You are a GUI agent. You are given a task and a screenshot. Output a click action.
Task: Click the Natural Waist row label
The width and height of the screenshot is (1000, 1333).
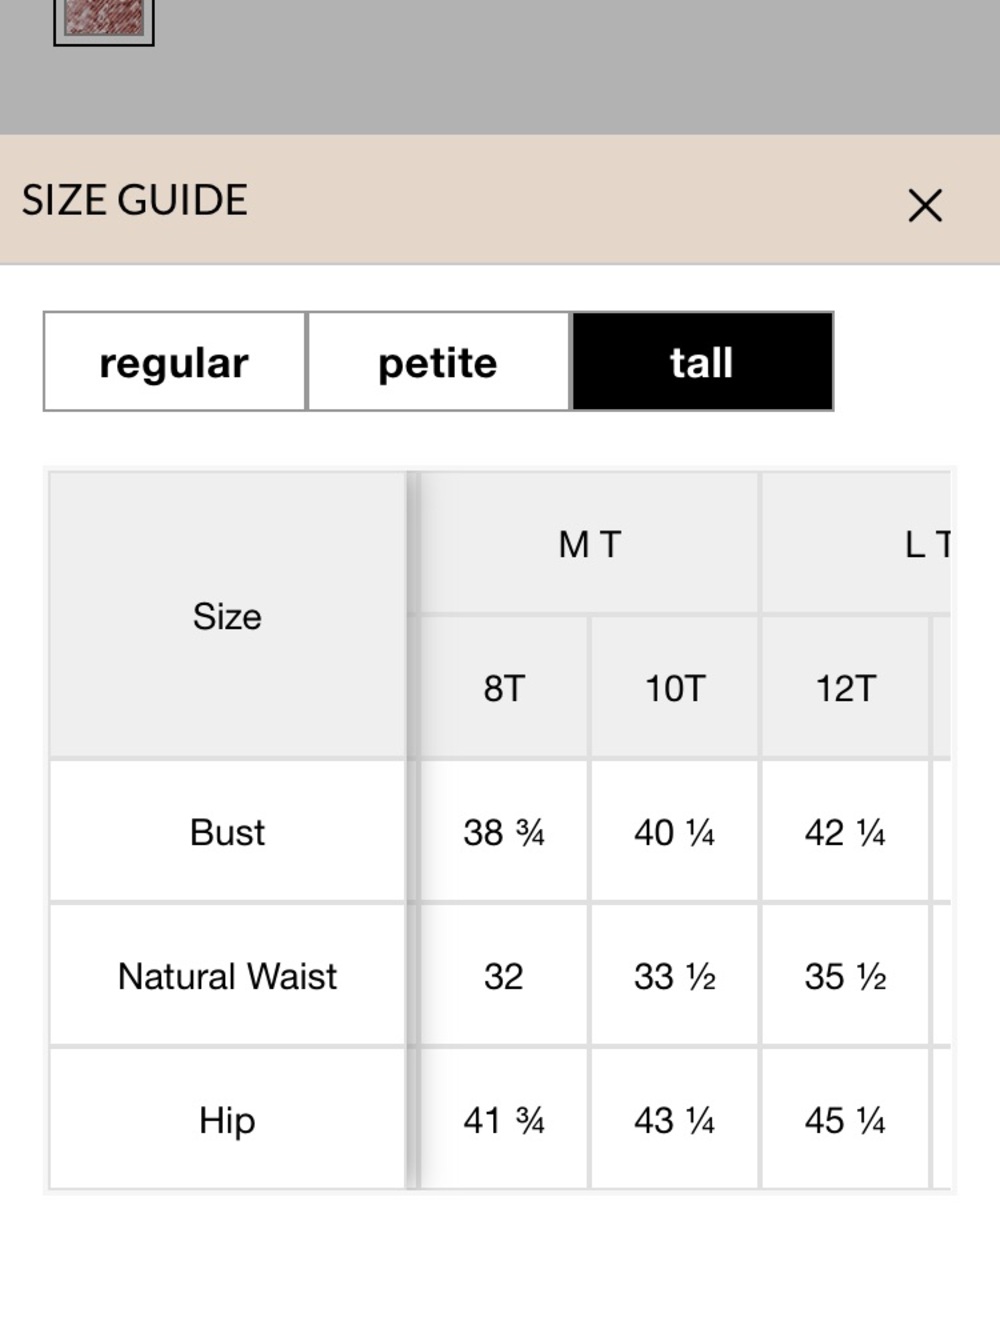(x=228, y=975)
